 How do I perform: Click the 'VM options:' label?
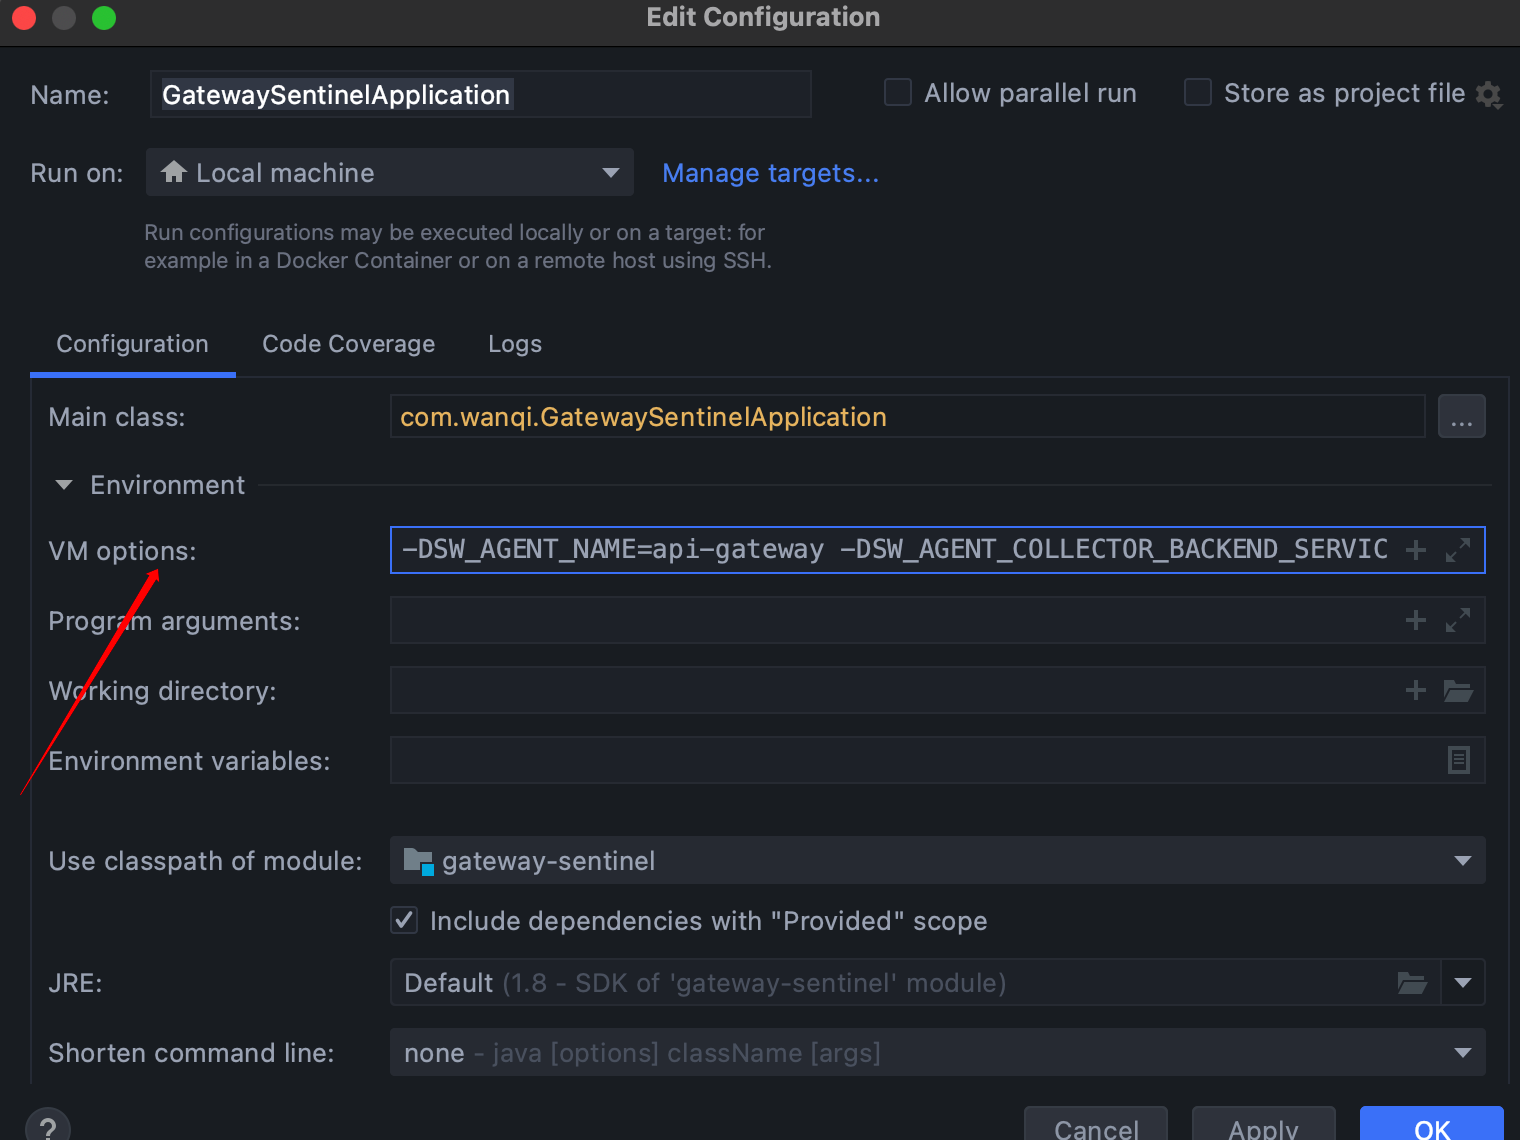pos(122,551)
